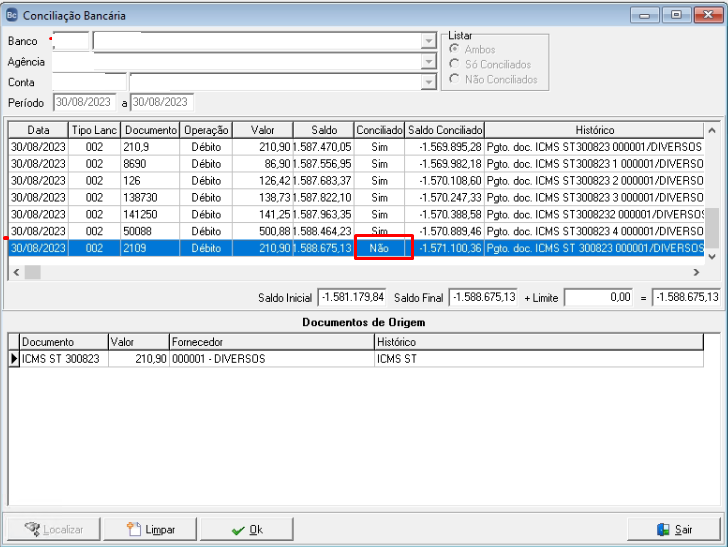This screenshot has width=728, height=547.
Task: Confirm with the Ok button
Action: point(247,529)
